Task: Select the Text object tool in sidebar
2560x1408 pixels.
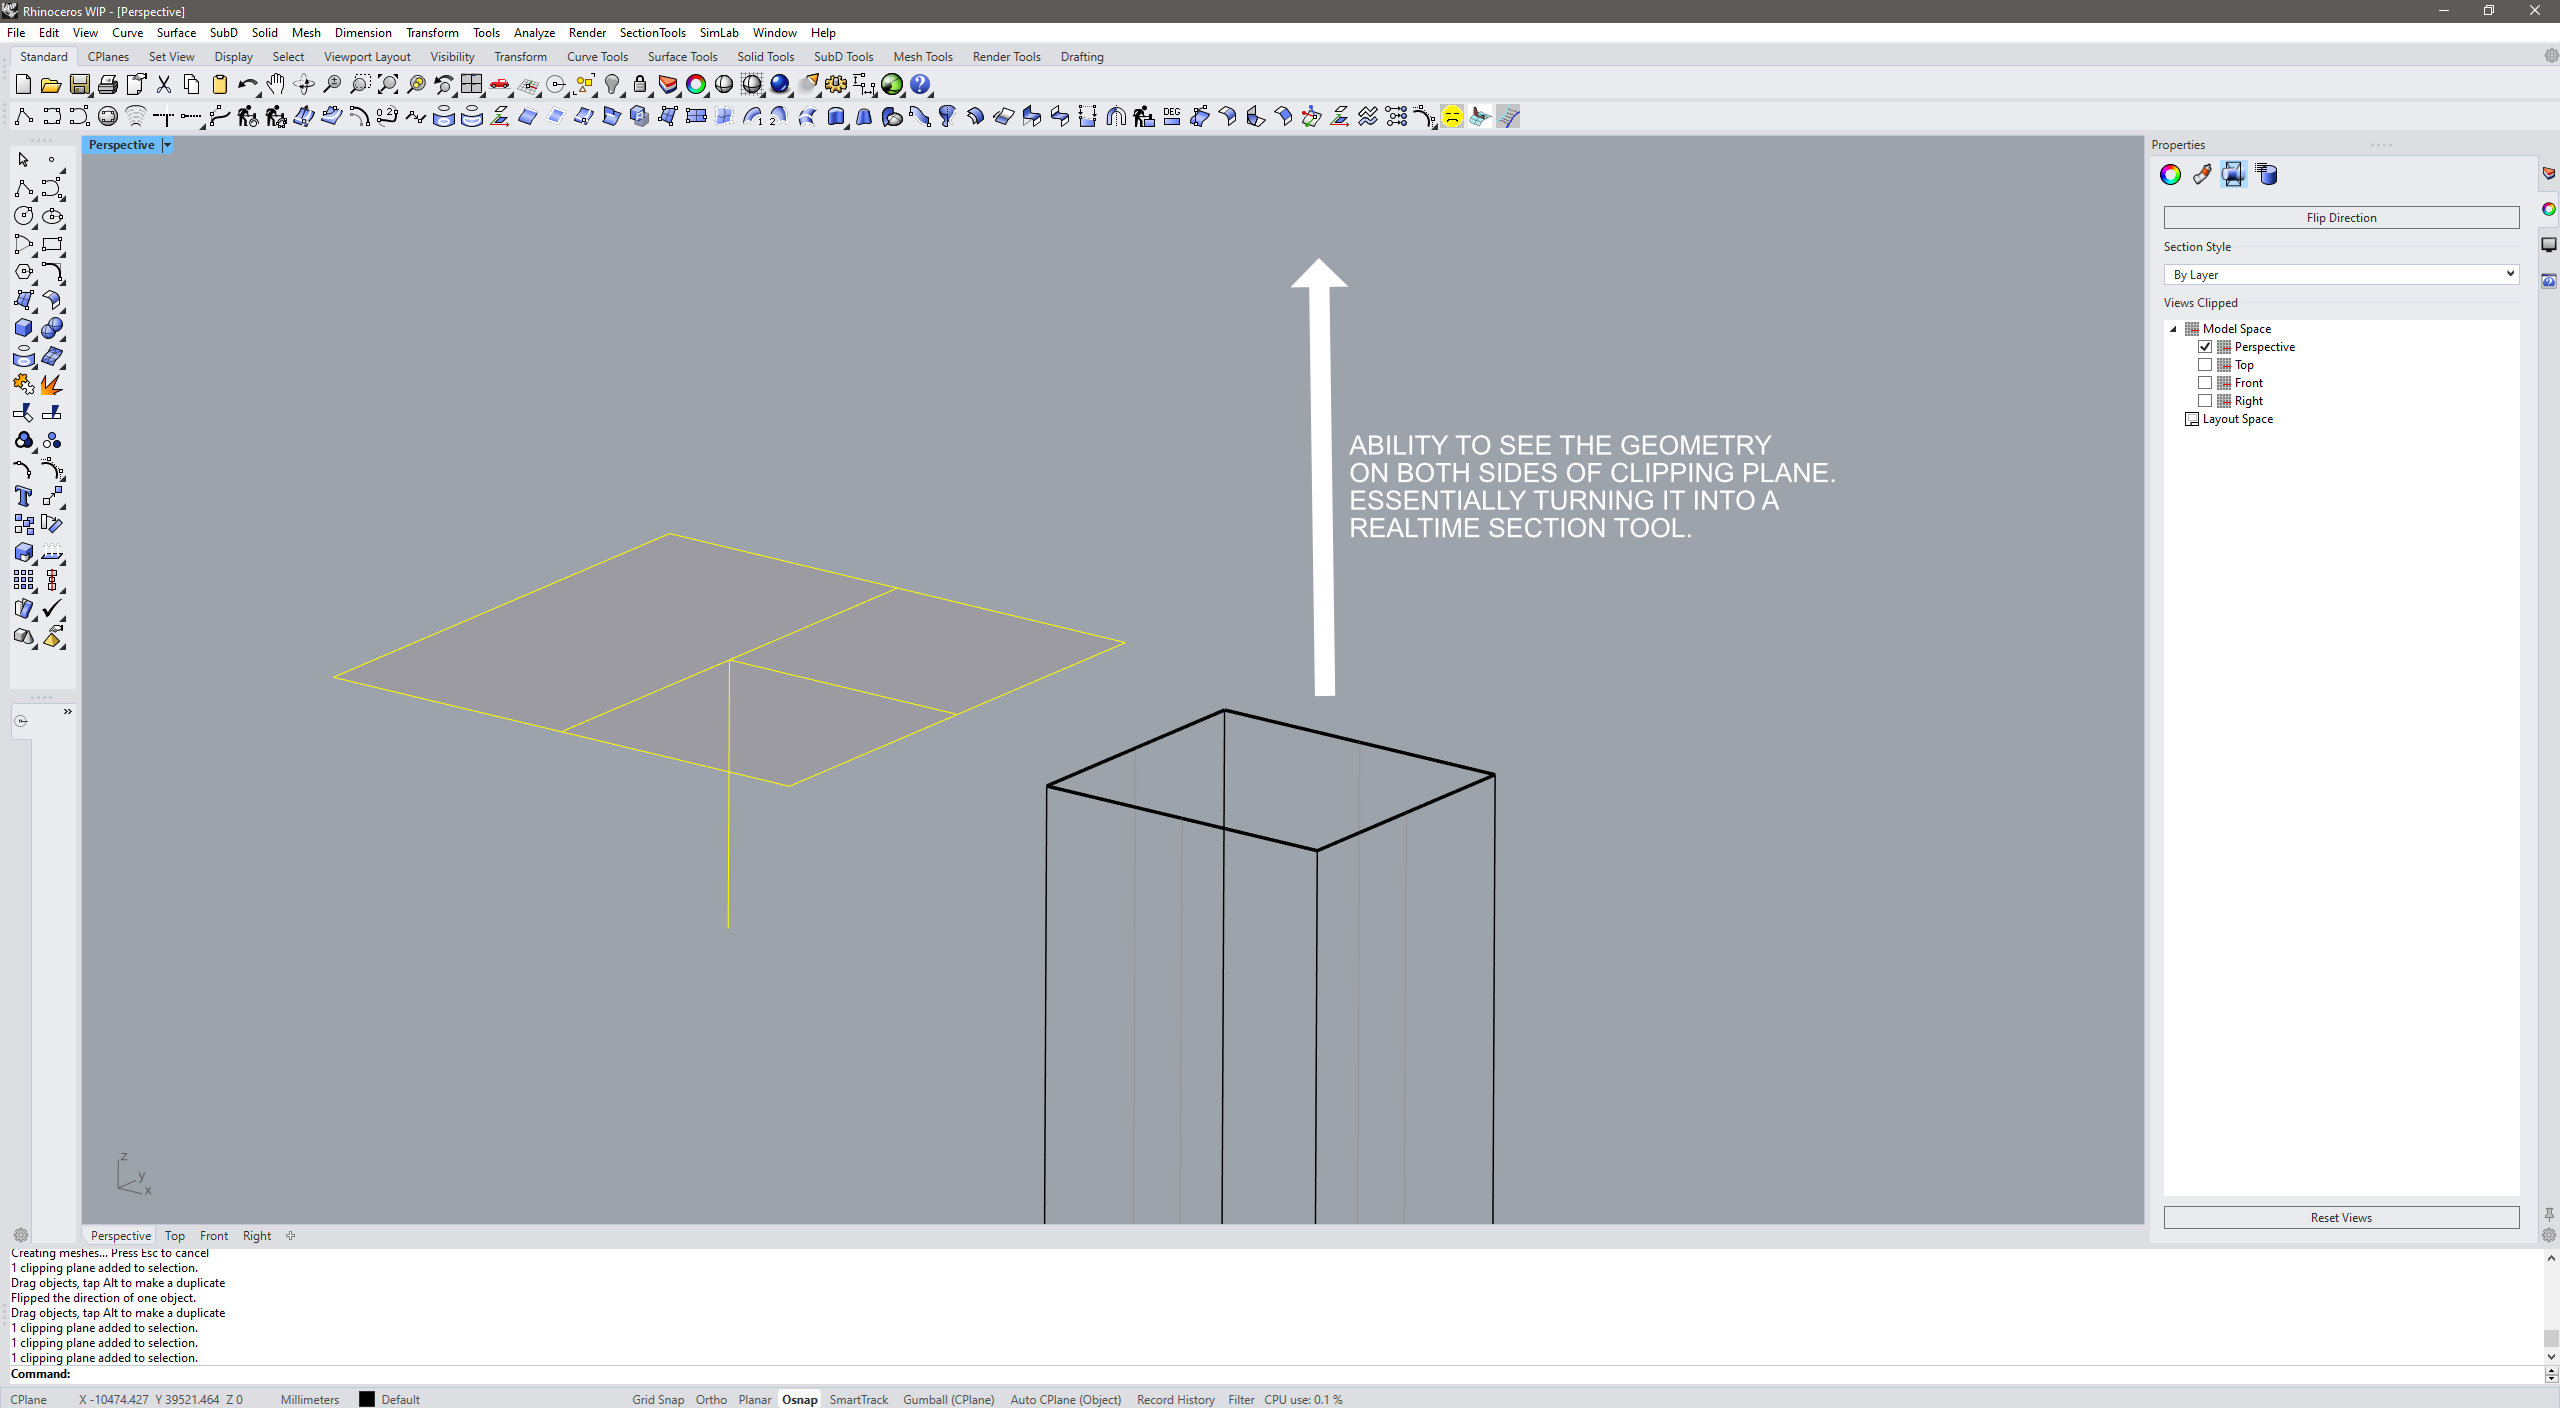Action: coord(23,496)
